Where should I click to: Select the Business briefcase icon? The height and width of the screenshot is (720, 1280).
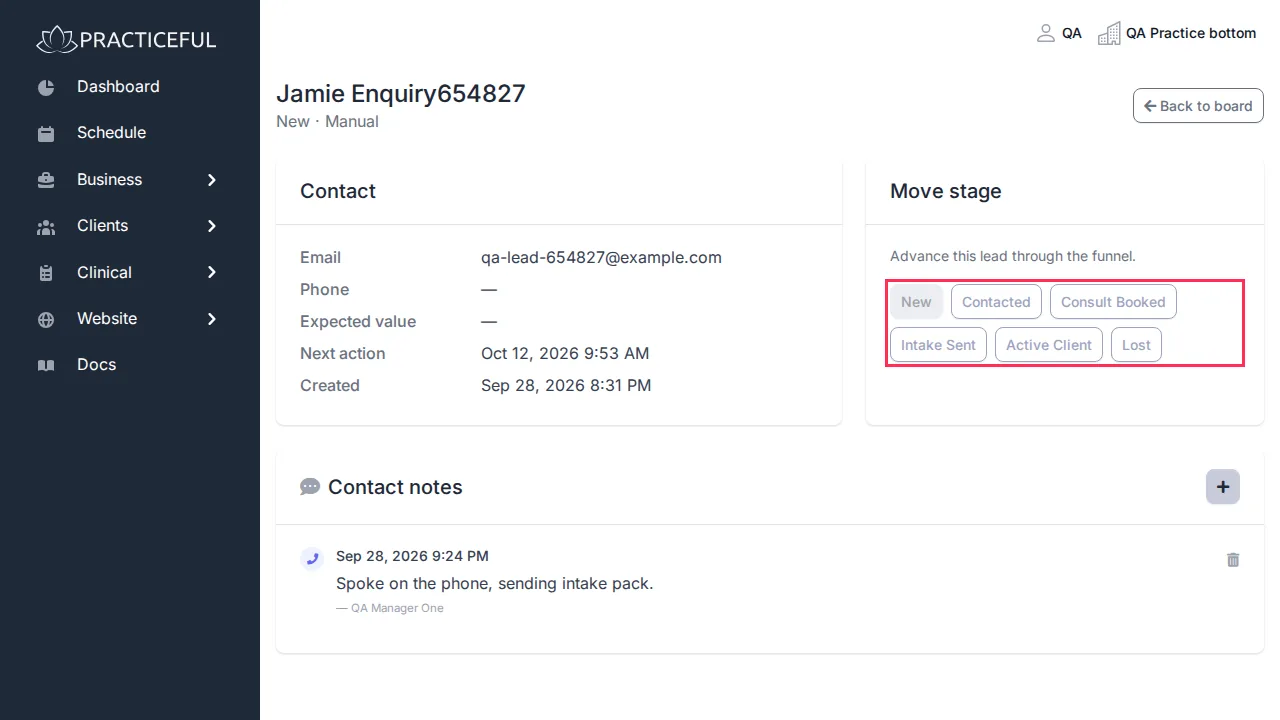[x=46, y=180]
